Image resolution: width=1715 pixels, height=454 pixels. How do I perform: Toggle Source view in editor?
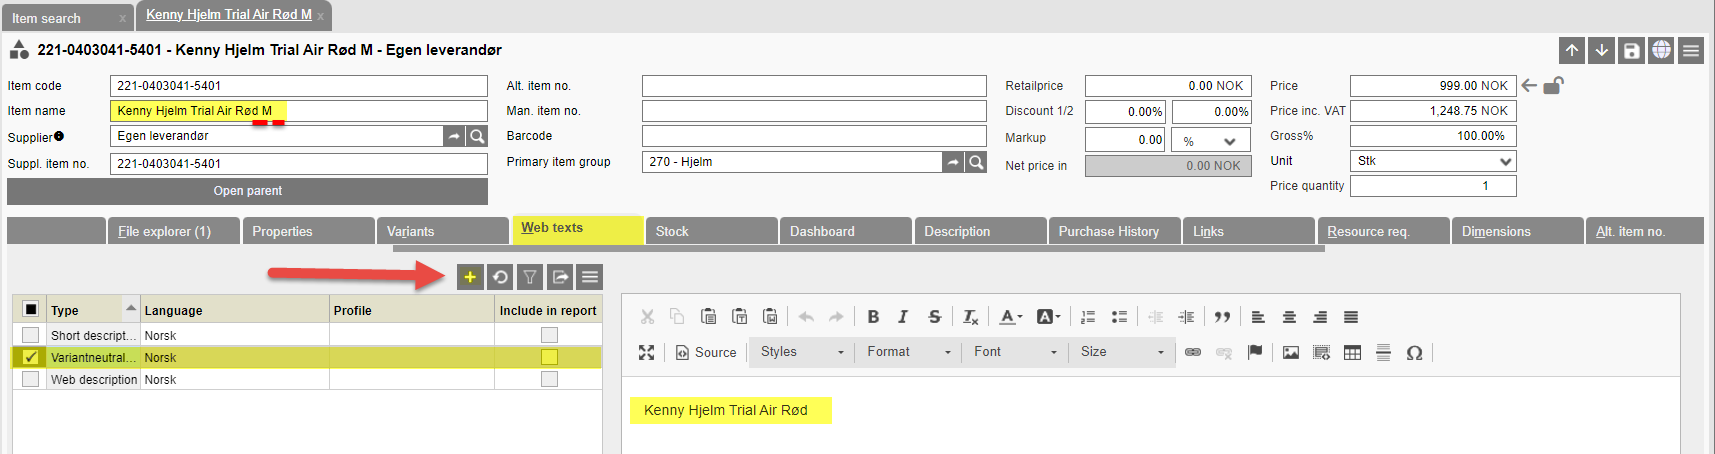(x=706, y=352)
